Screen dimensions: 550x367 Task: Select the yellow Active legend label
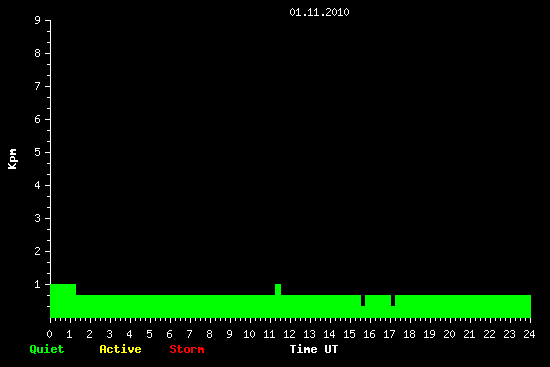[x=120, y=349]
